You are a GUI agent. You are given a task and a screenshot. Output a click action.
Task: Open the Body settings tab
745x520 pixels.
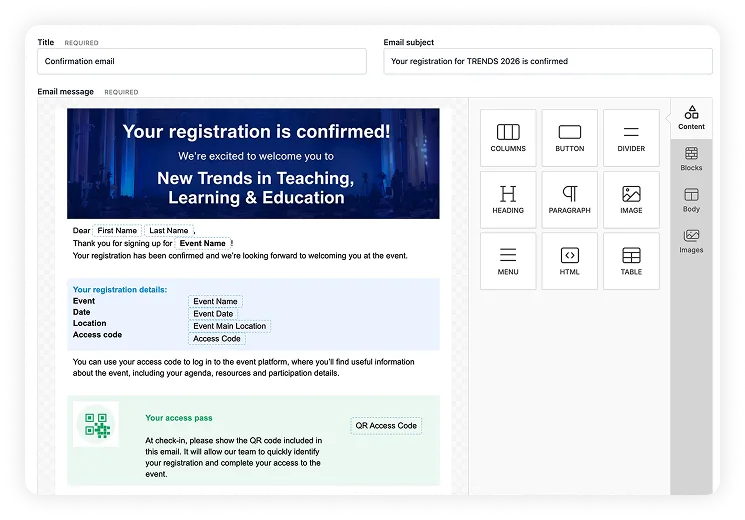(691, 200)
